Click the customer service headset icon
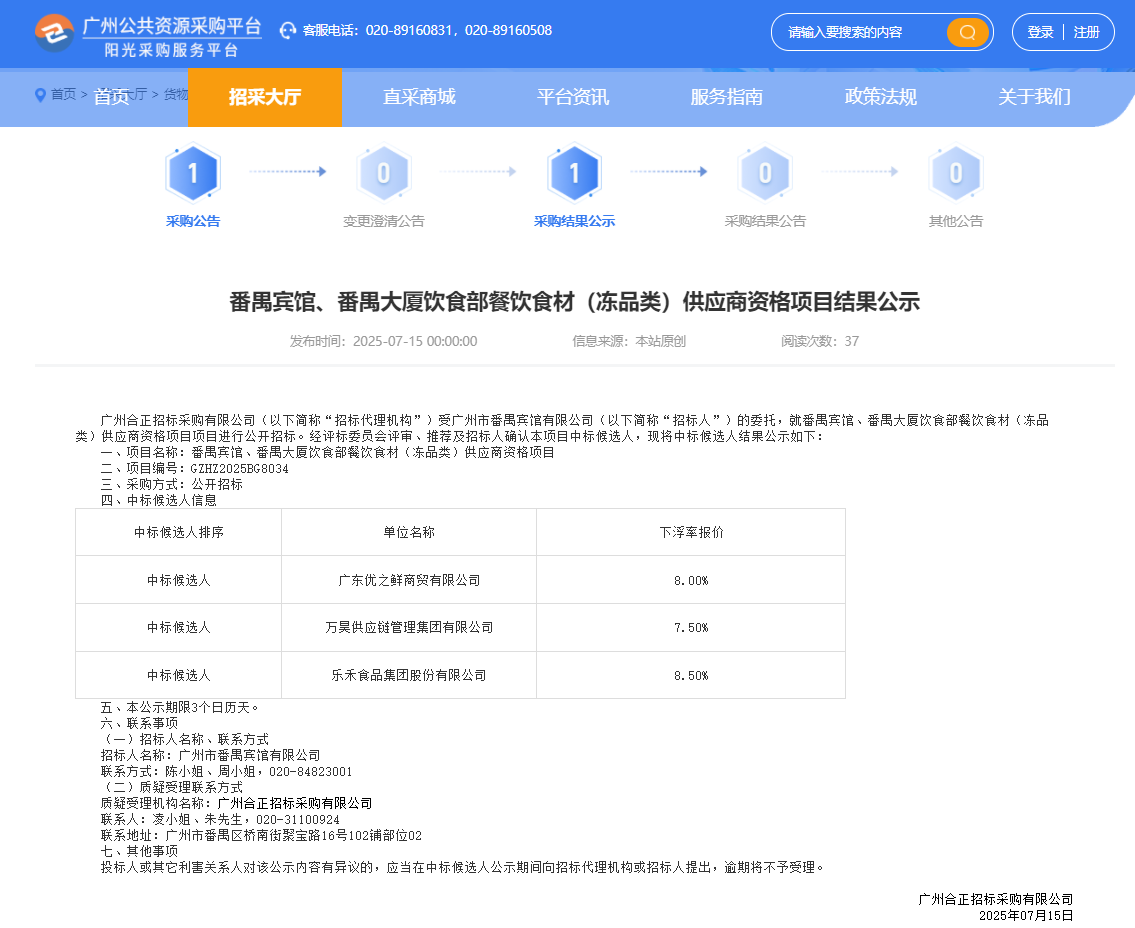 tap(288, 31)
